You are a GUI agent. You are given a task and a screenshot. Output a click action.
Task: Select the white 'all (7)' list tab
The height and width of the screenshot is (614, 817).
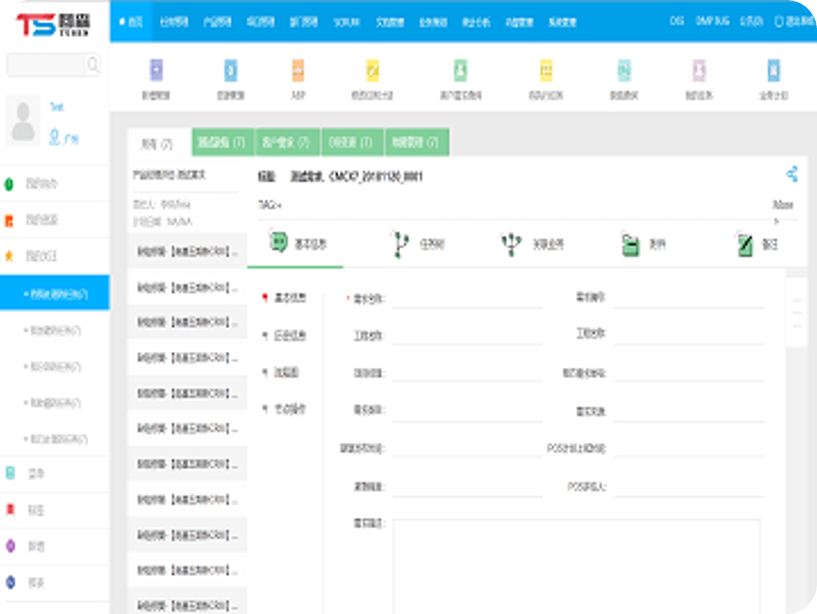coord(158,143)
